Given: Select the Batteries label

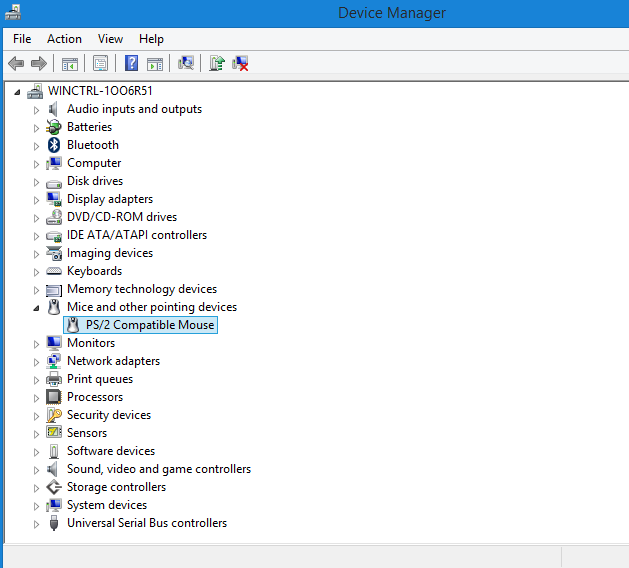Looking at the screenshot, I should click(89, 127).
